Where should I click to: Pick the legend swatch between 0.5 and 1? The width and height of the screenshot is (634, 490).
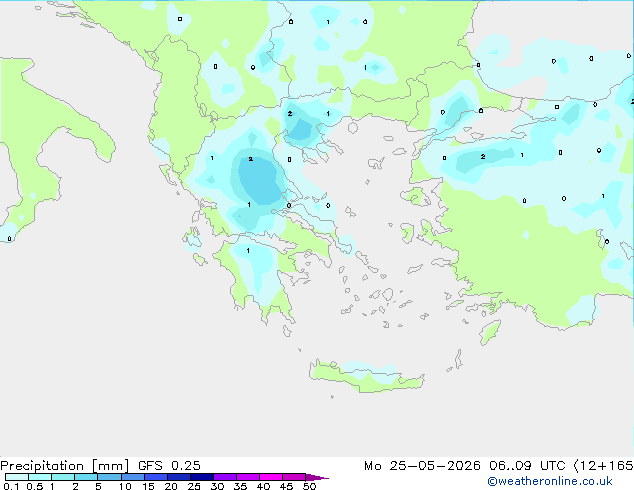click(40, 477)
